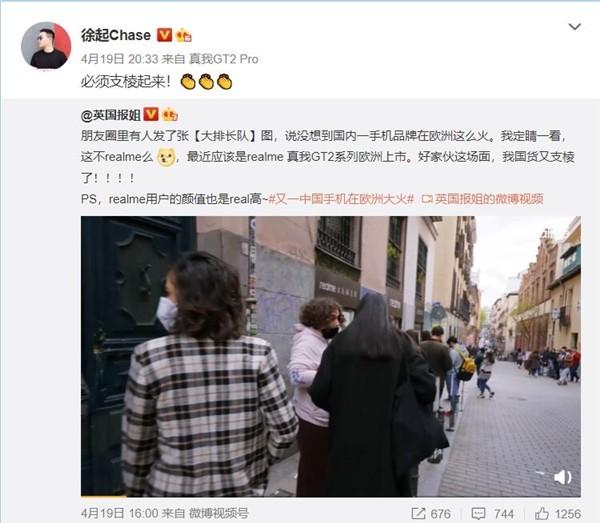Play the embedded street queue video
The width and height of the screenshot is (600, 523).
(331, 356)
